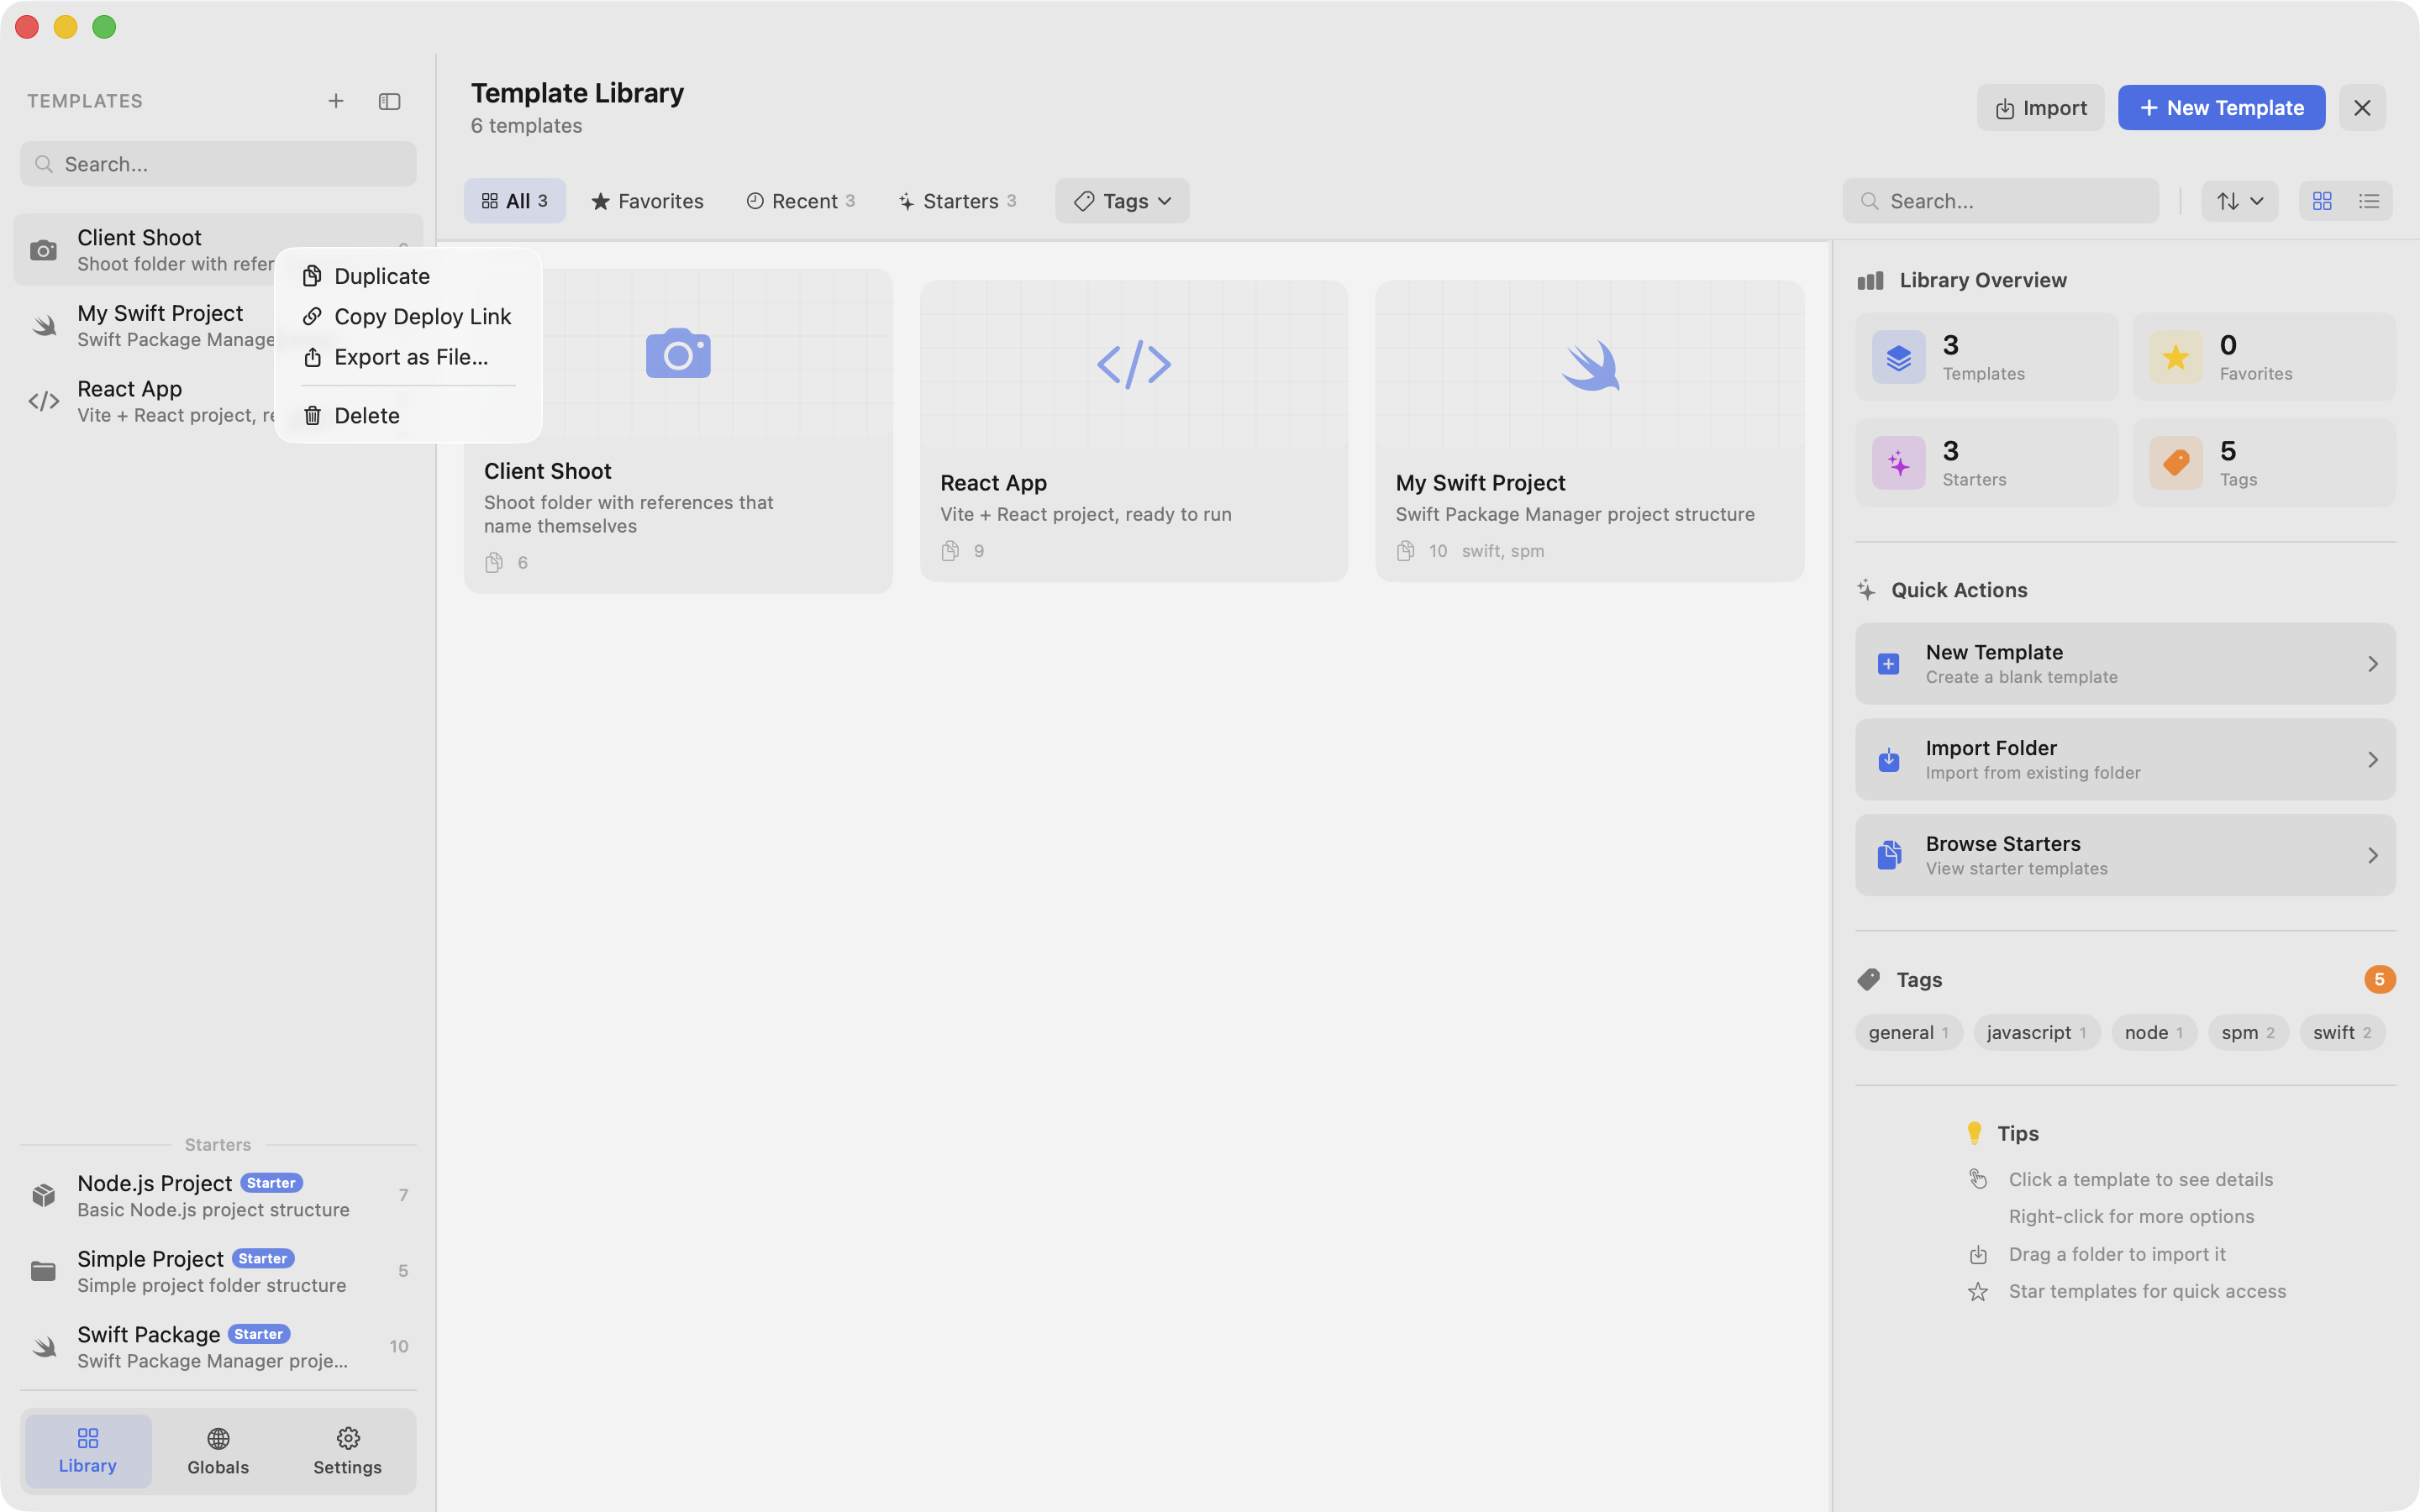2420x1512 pixels.
Task: Choose Duplicate from the context menu
Action: pyautogui.click(x=408, y=276)
